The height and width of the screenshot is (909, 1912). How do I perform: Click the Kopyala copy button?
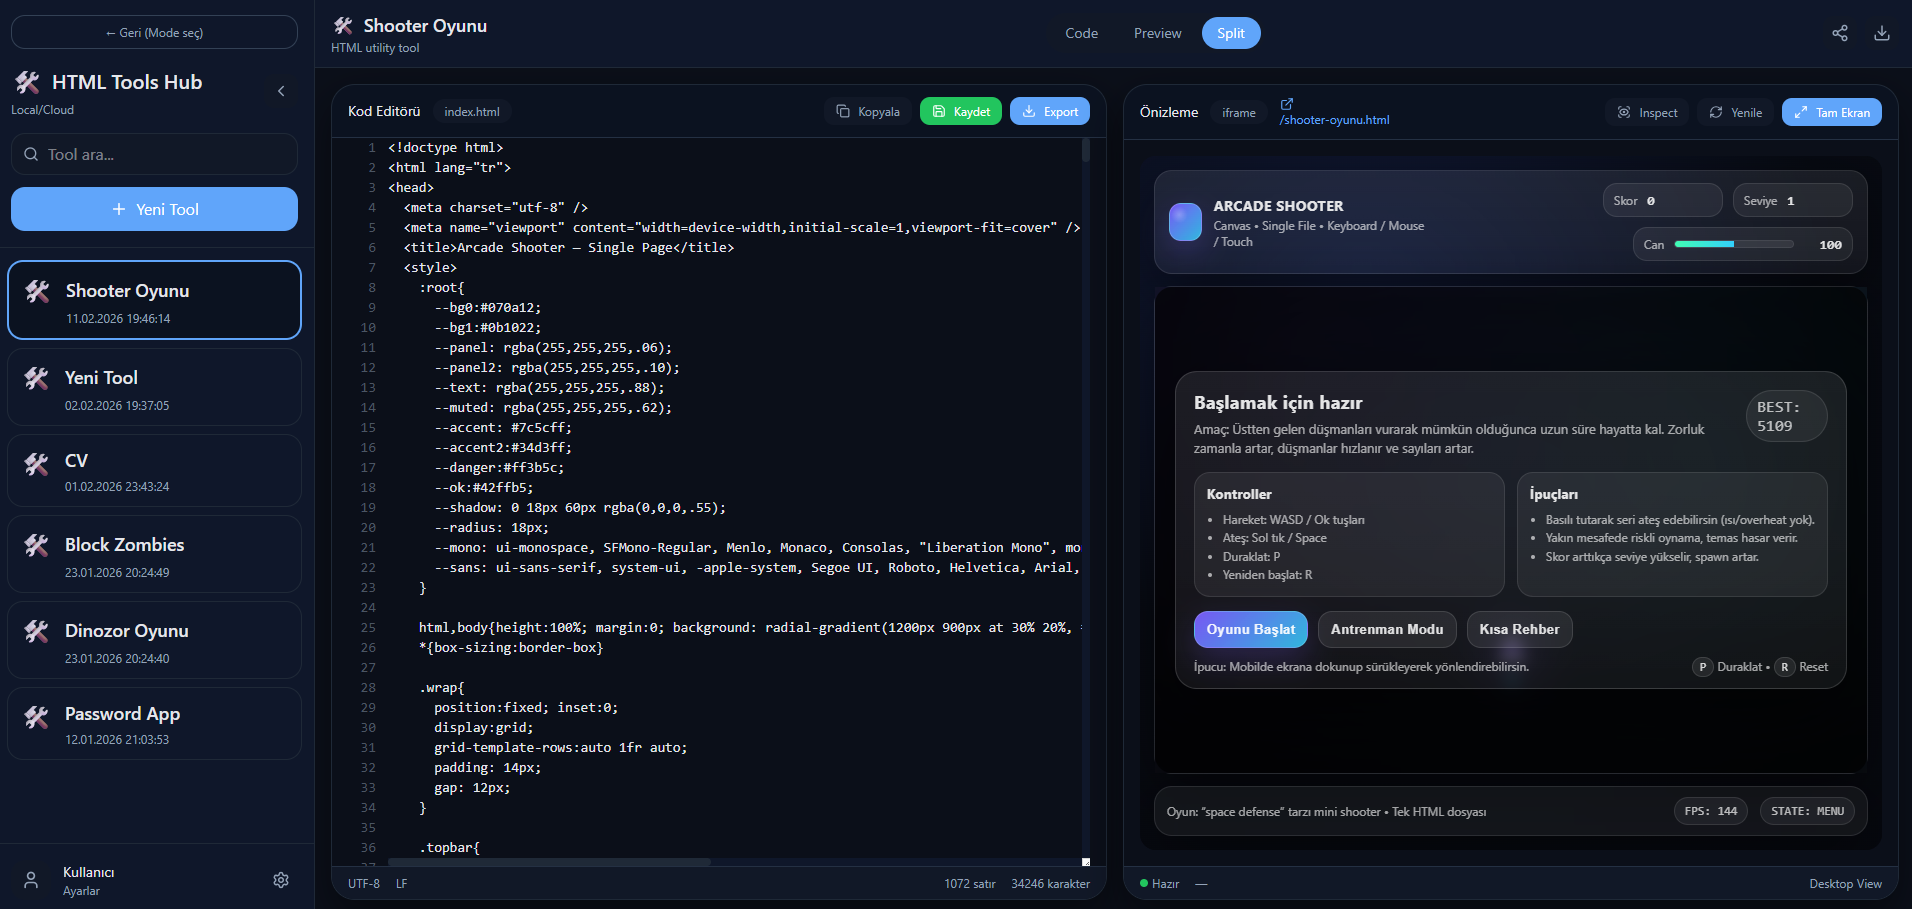tap(868, 112)
